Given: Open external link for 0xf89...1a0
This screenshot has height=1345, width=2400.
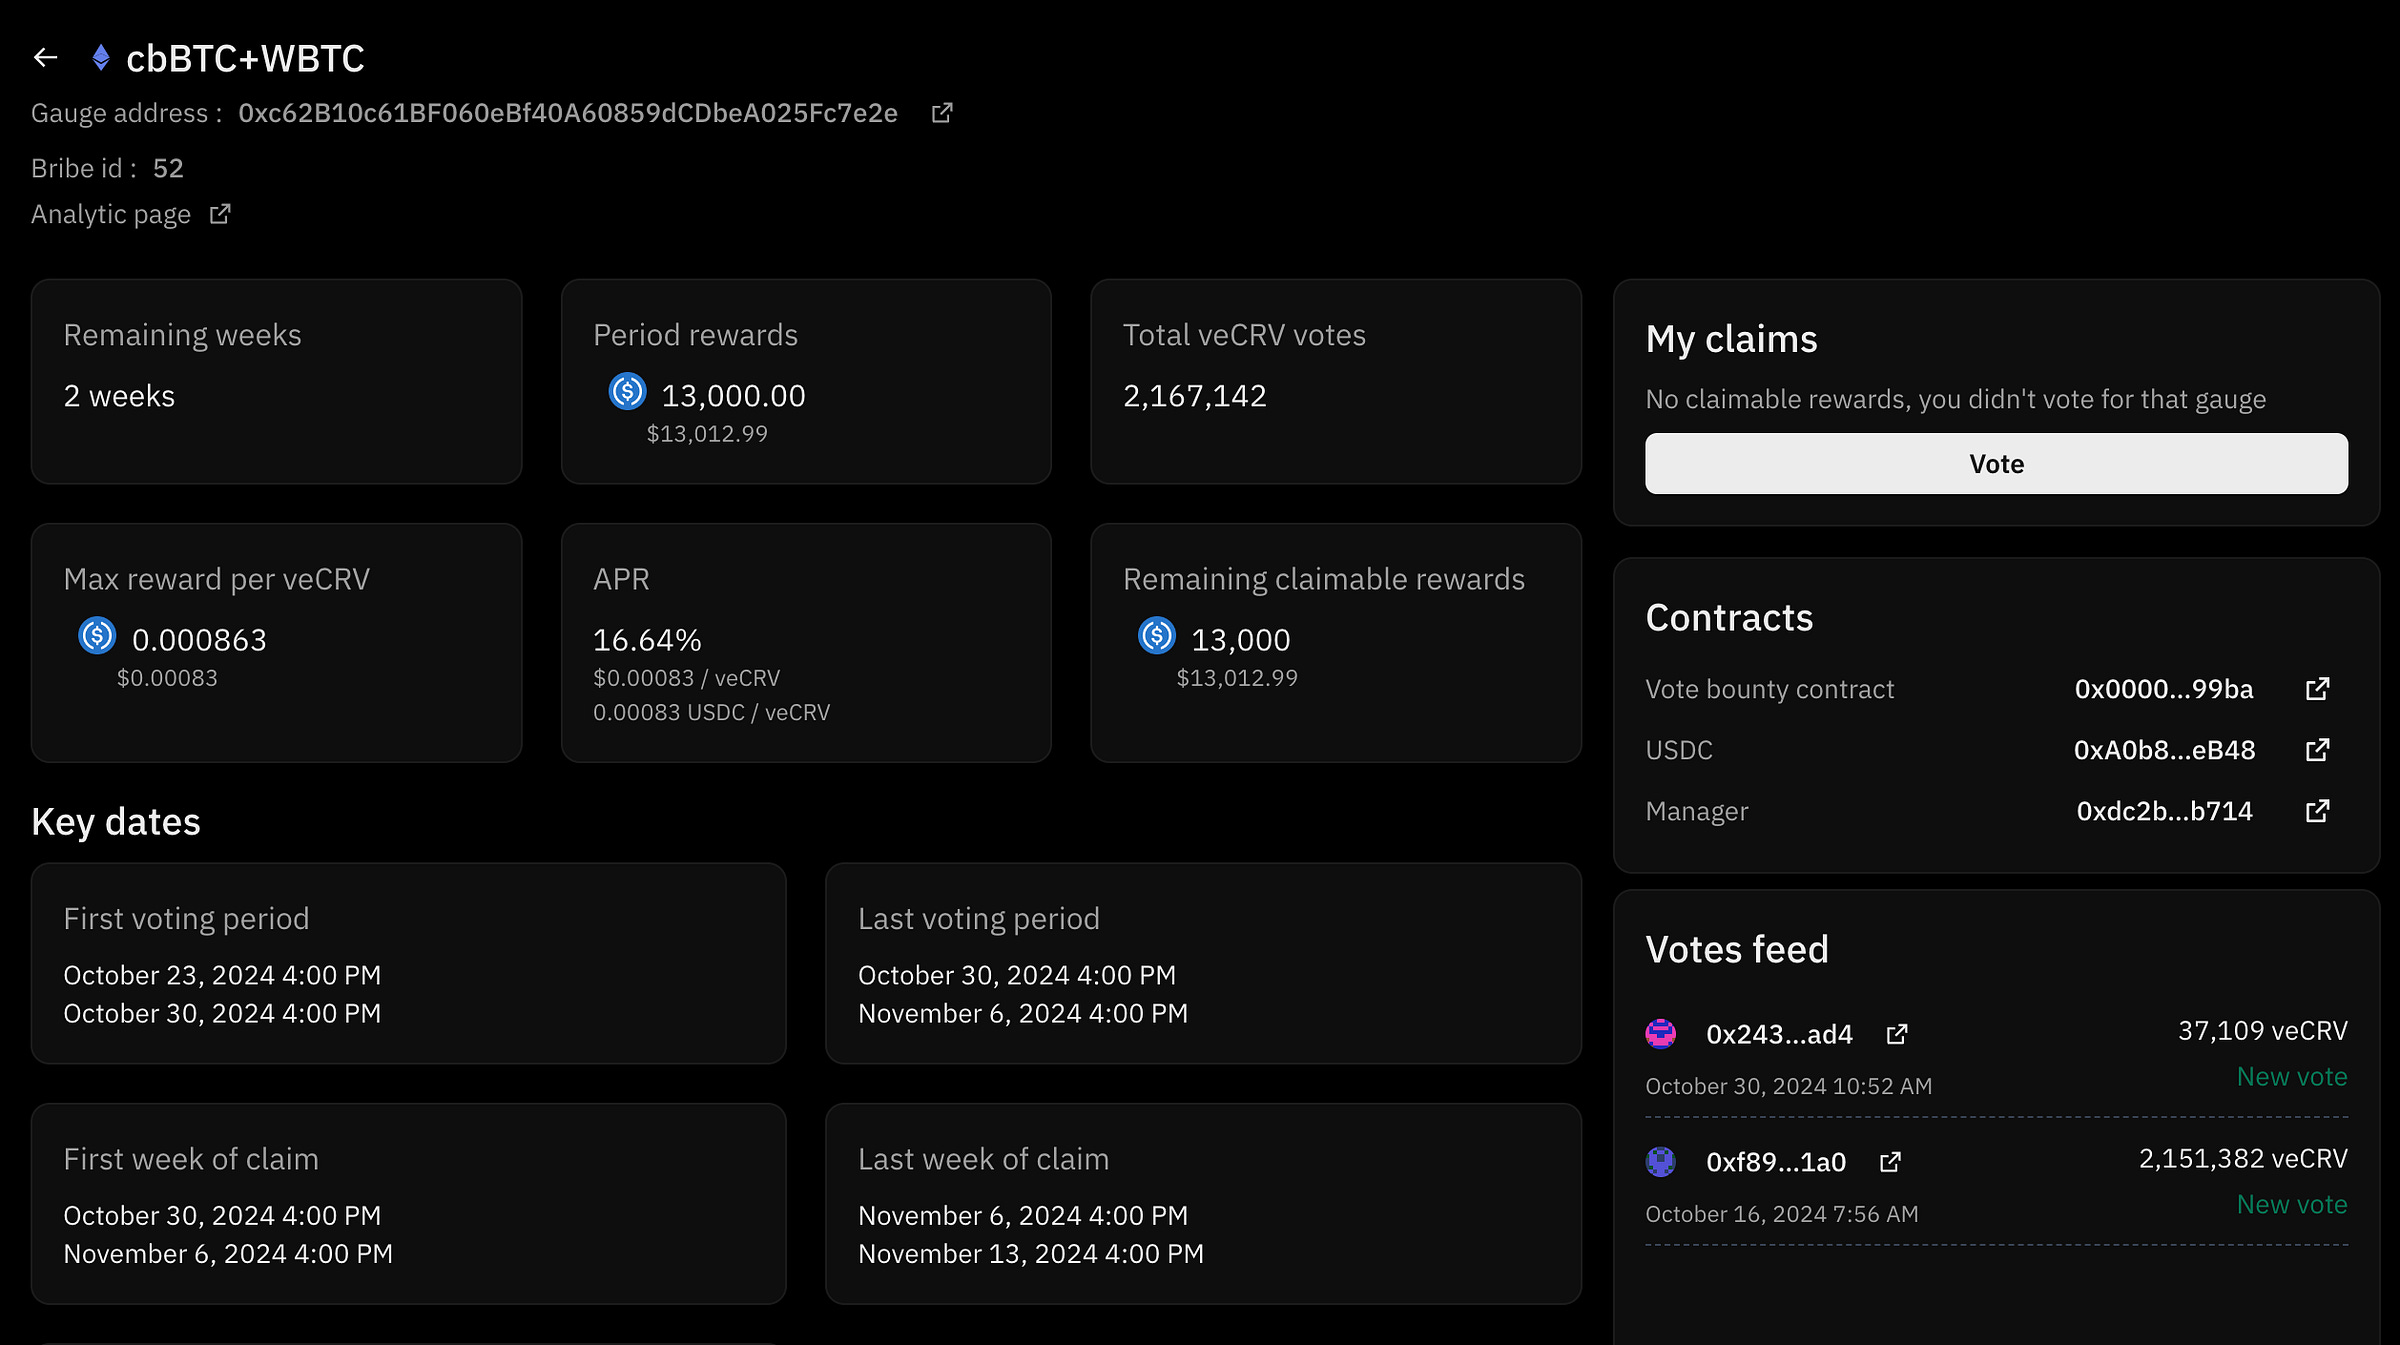Looking at the screenshot, I should tap(1890, 1162).
